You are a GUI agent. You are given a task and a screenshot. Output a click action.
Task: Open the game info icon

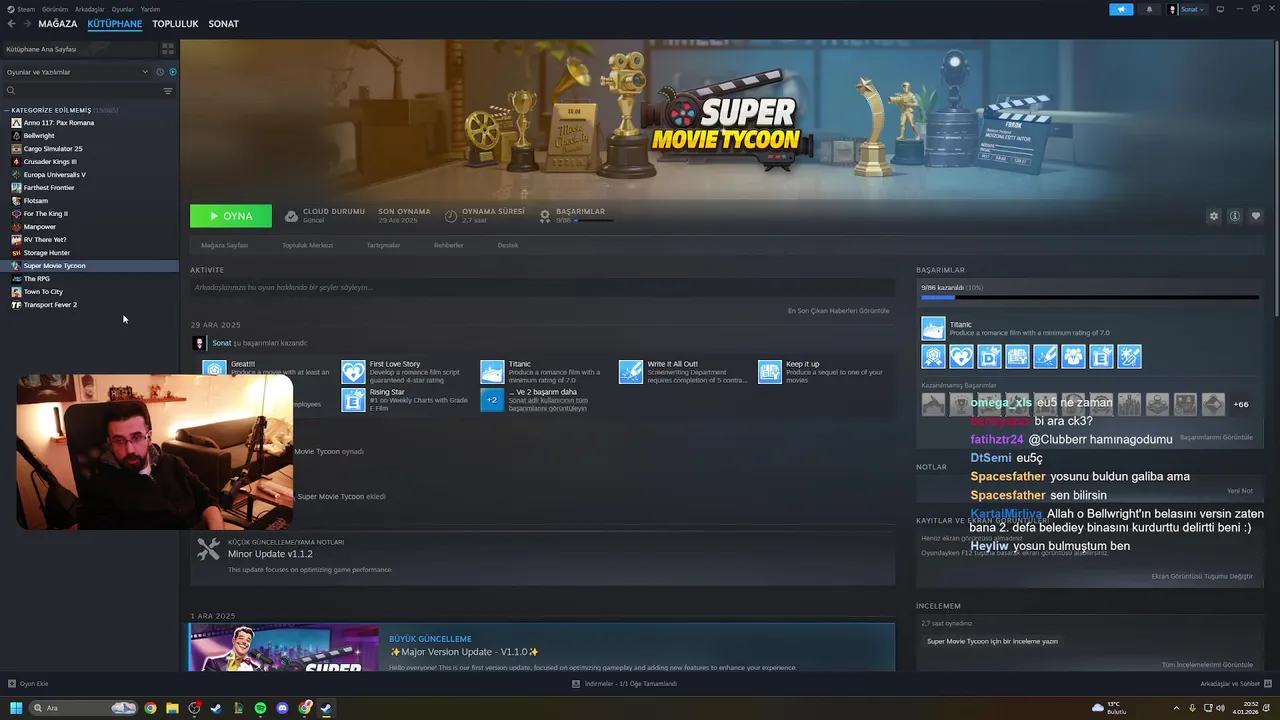pyautogui.click(x=1235, y=216)
